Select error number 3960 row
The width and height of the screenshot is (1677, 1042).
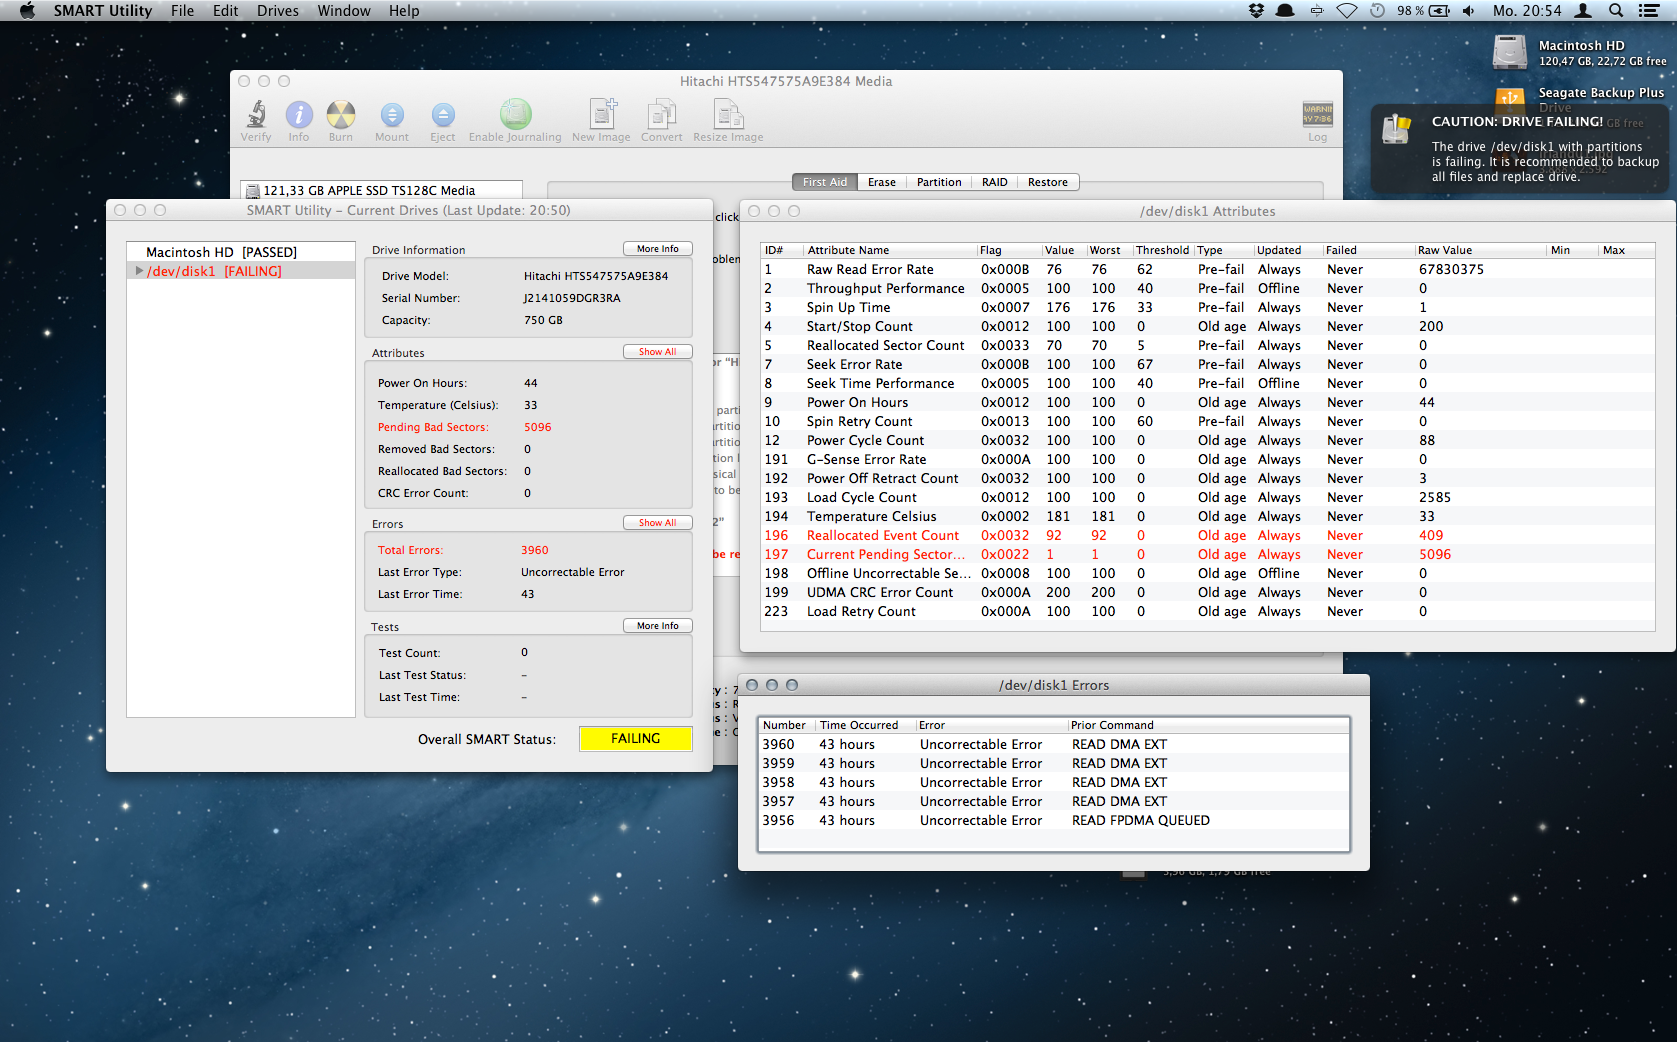(x=1054, y=744)
